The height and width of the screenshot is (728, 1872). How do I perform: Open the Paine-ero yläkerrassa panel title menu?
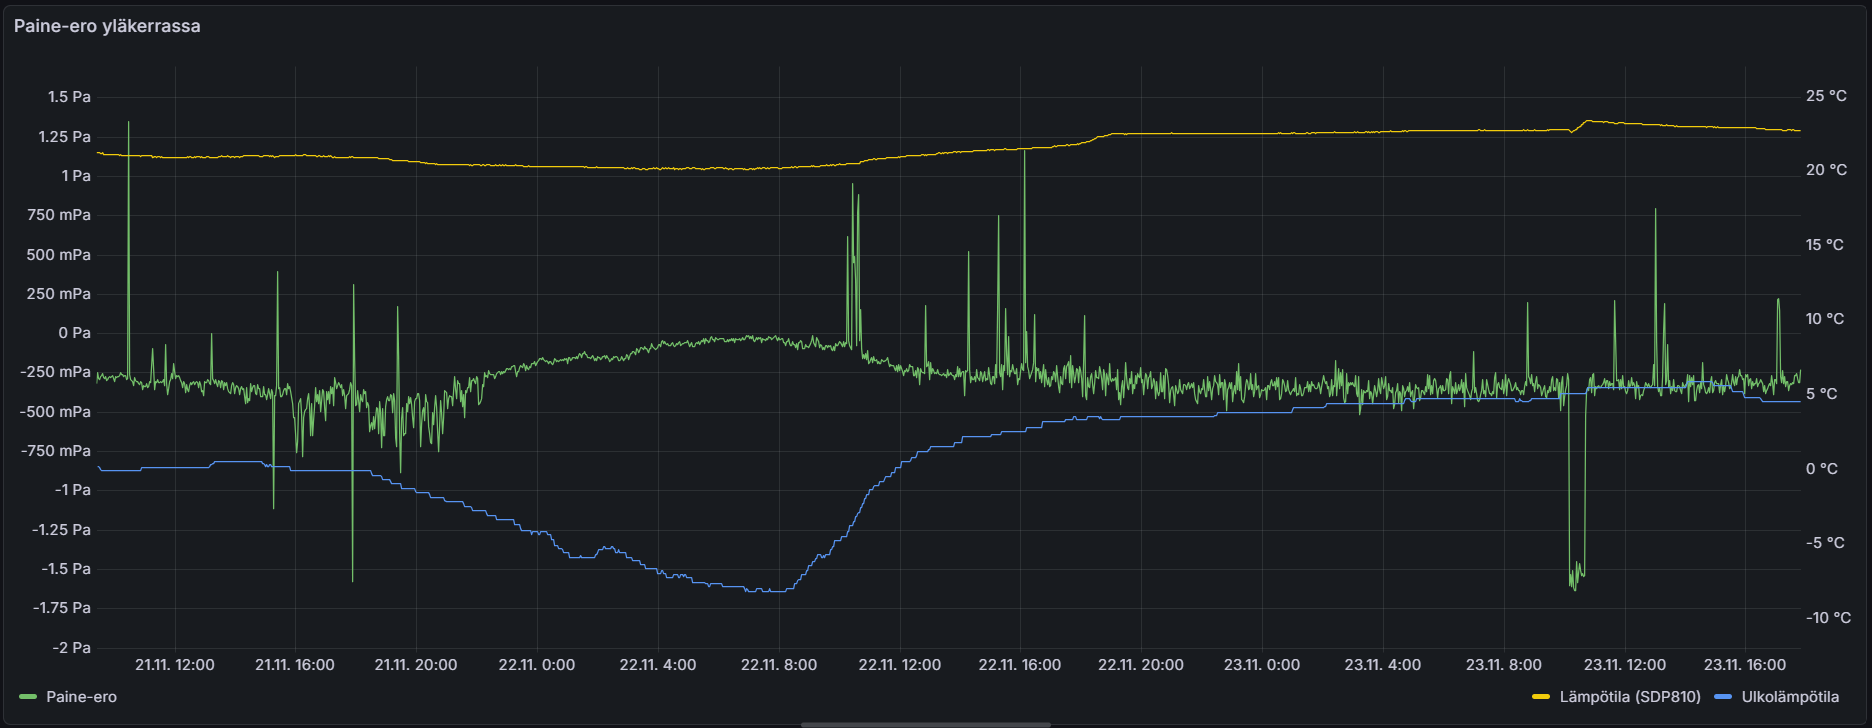point(107,26)
